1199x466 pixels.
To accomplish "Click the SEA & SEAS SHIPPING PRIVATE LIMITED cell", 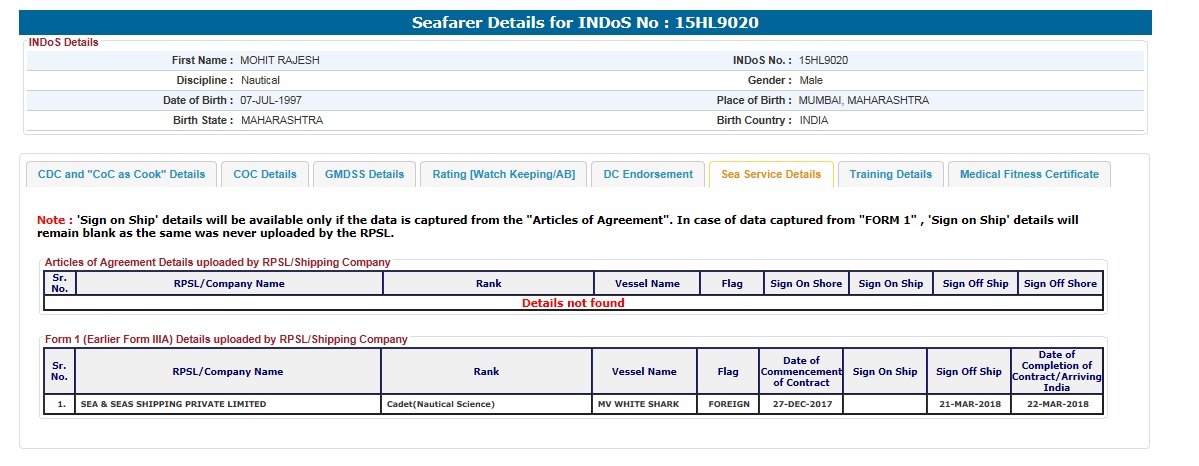I will click(x=174, y=404).
